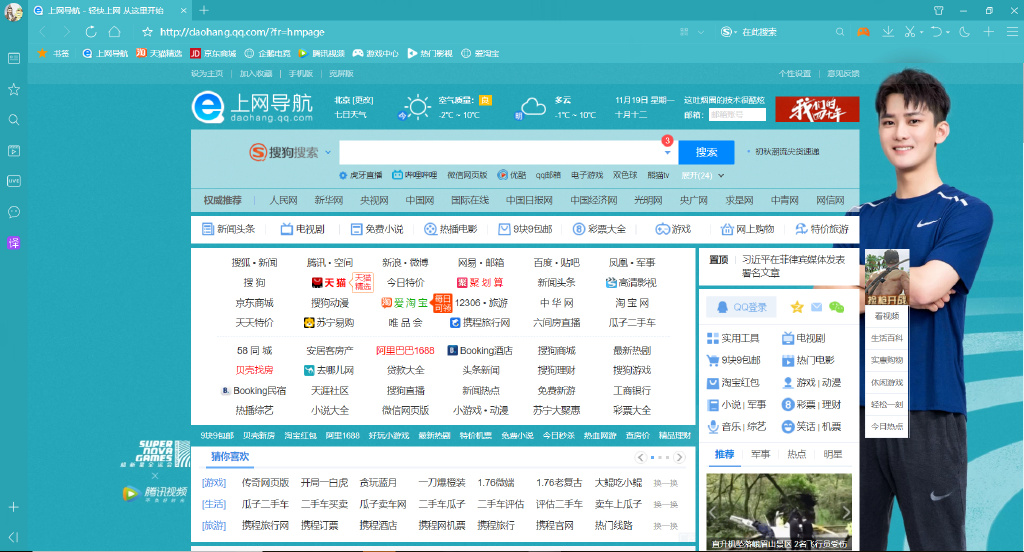
Task: Expand the 搜狗搜索 engine selector arrow
Action: click(328, 152)
